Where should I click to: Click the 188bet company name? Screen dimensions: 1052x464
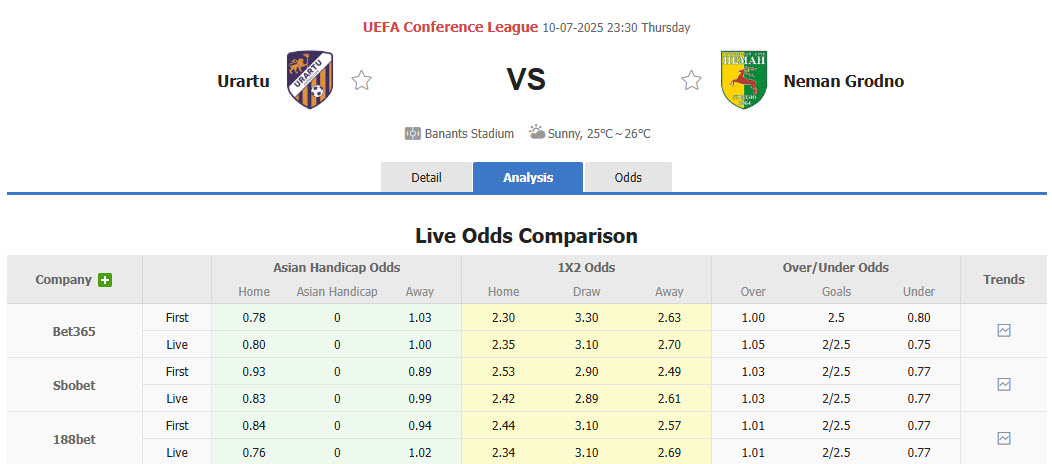[x=74, y=439]
